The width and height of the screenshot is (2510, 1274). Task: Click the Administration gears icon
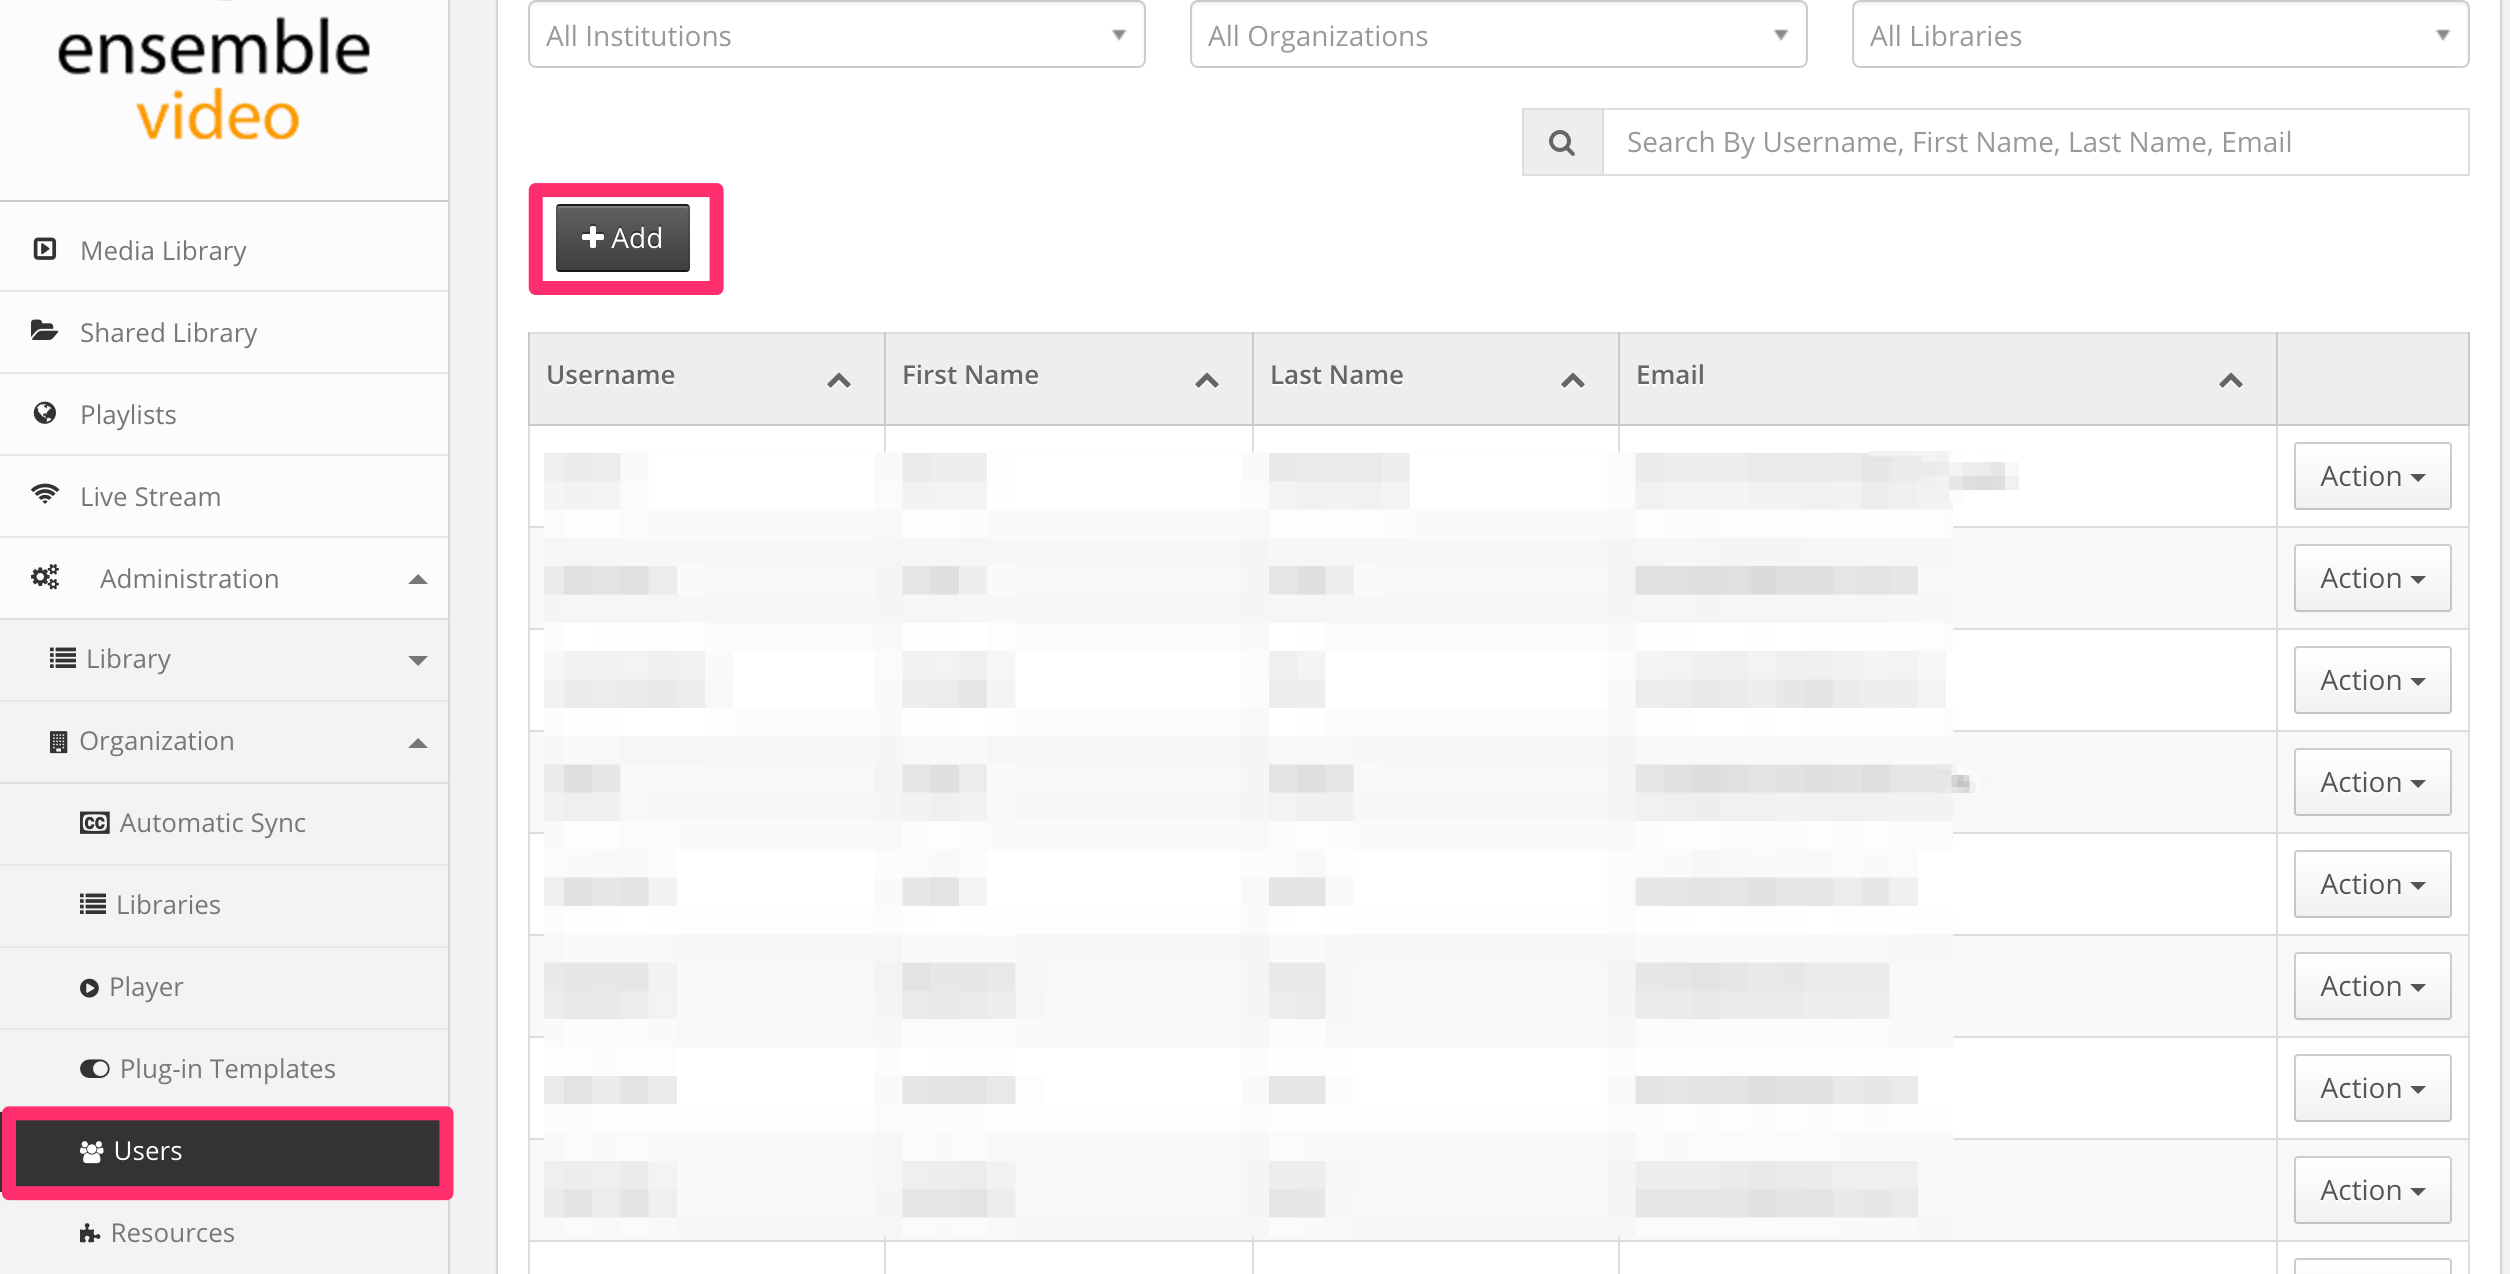pyautogui.click(x=45, y=577)
